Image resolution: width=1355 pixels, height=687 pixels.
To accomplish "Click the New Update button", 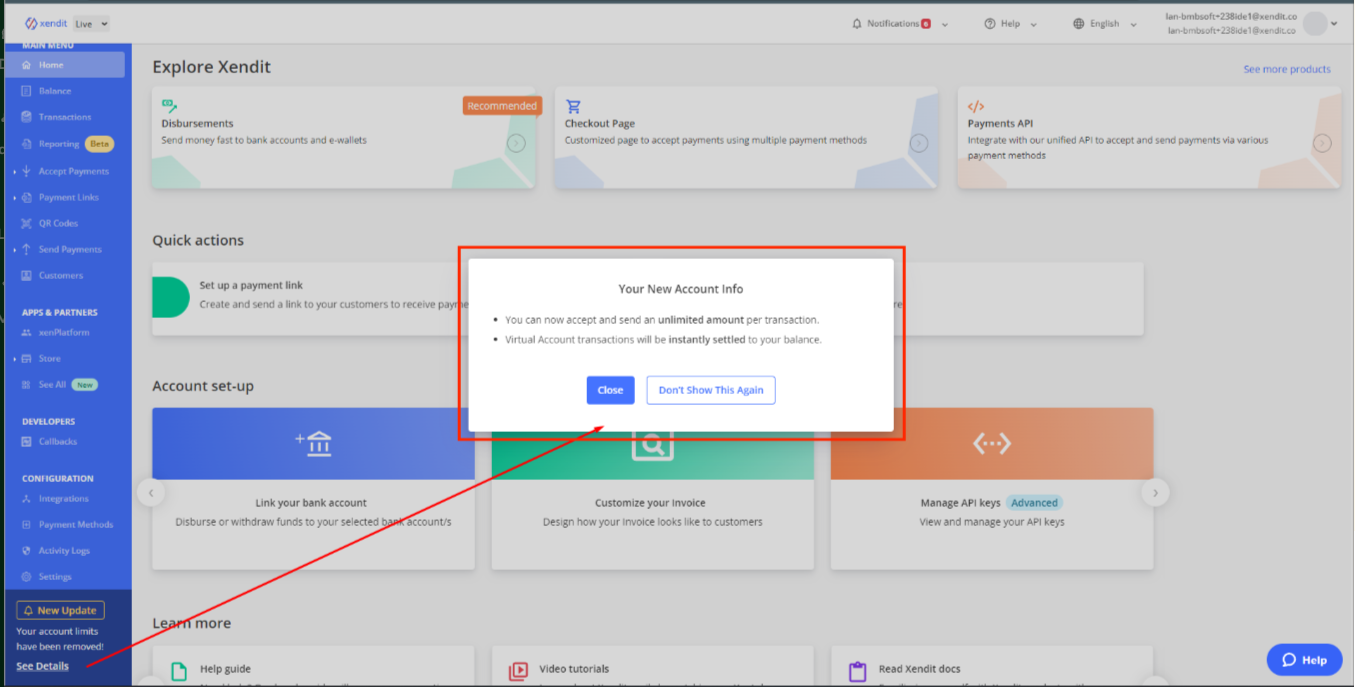I will pyautogui.click(x=60, y=610).
